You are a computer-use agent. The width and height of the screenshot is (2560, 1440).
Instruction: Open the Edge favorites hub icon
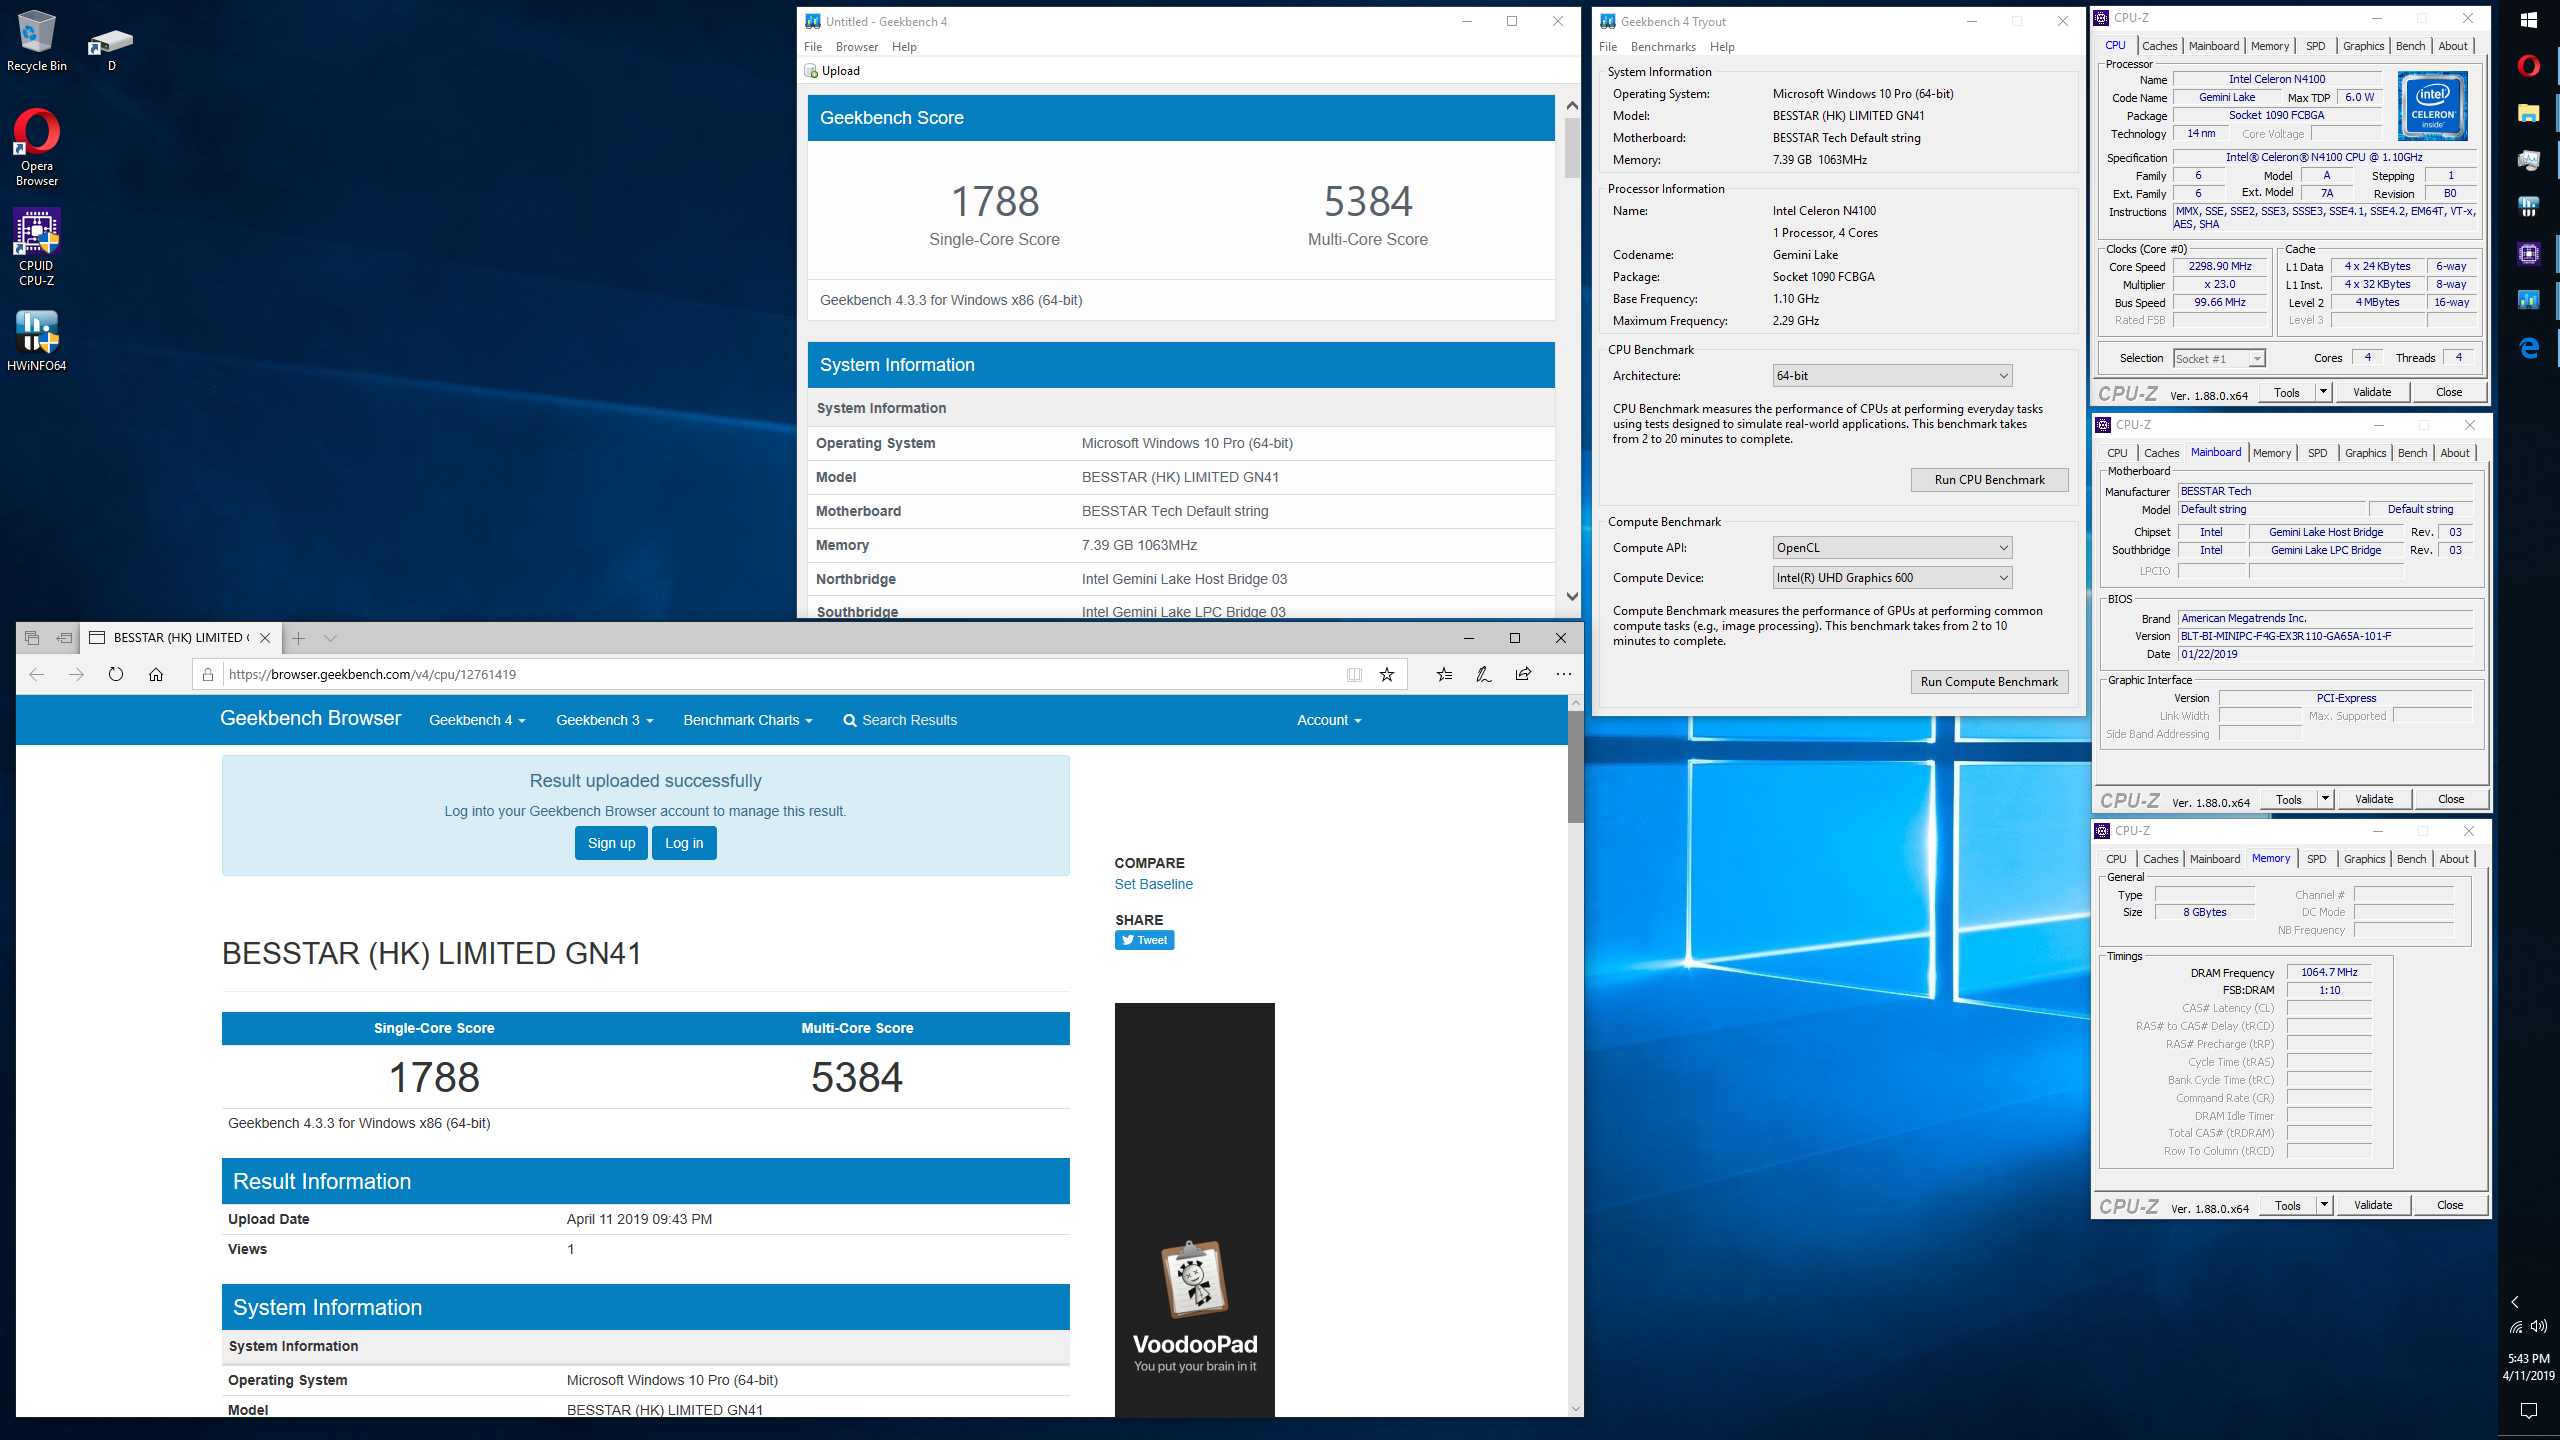coord(1444,674)
